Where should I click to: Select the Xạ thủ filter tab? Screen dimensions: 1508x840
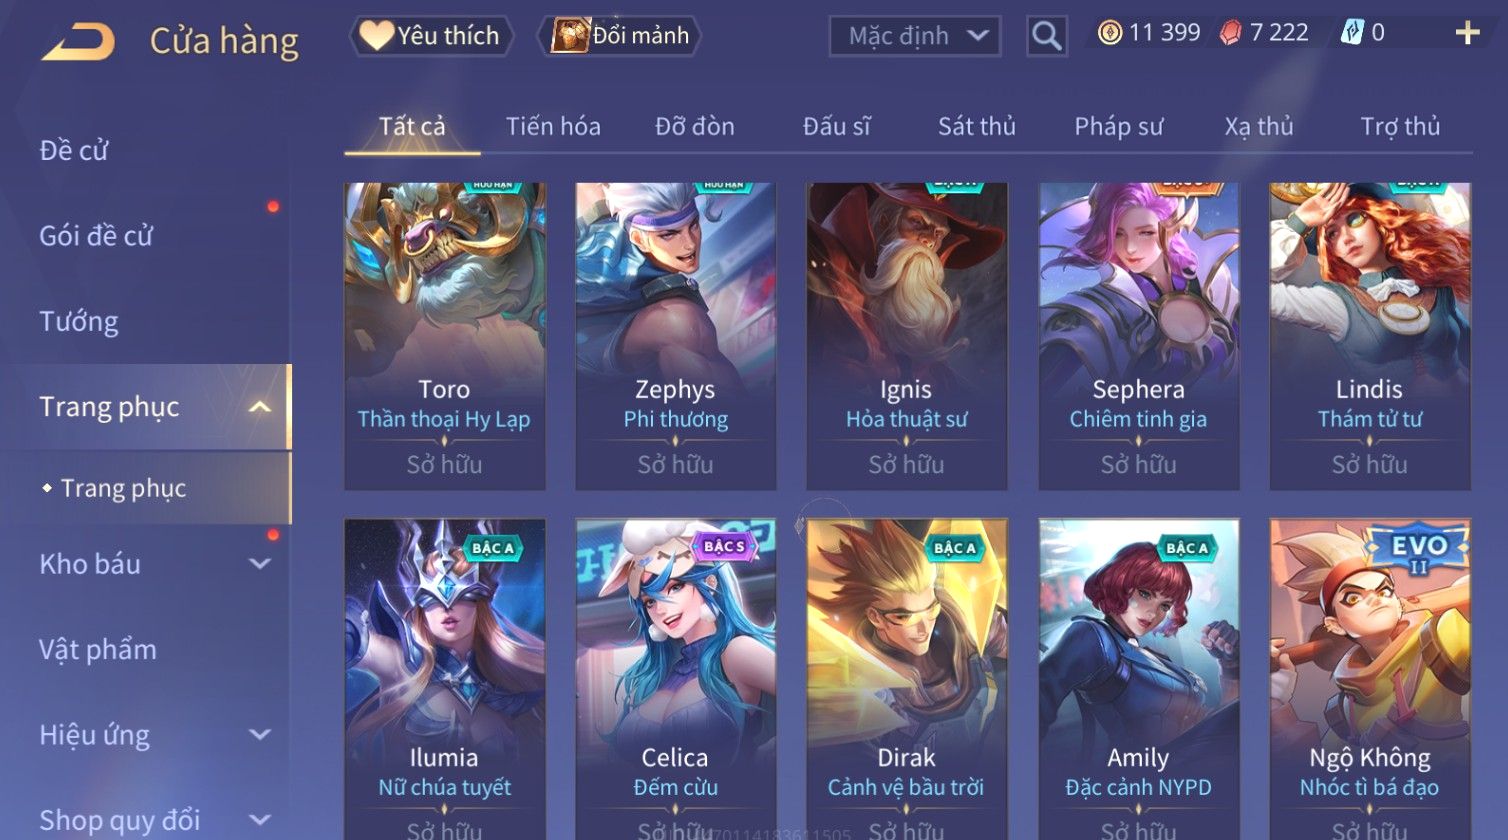pos(1259,127)
